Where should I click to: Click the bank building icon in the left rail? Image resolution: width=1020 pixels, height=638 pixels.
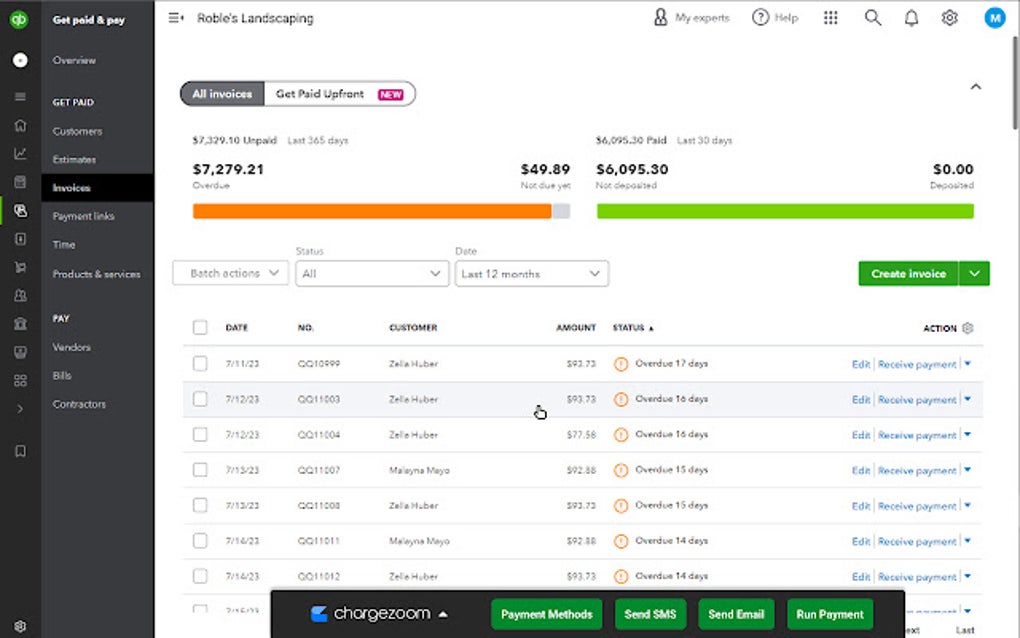[x=20, y=323]
